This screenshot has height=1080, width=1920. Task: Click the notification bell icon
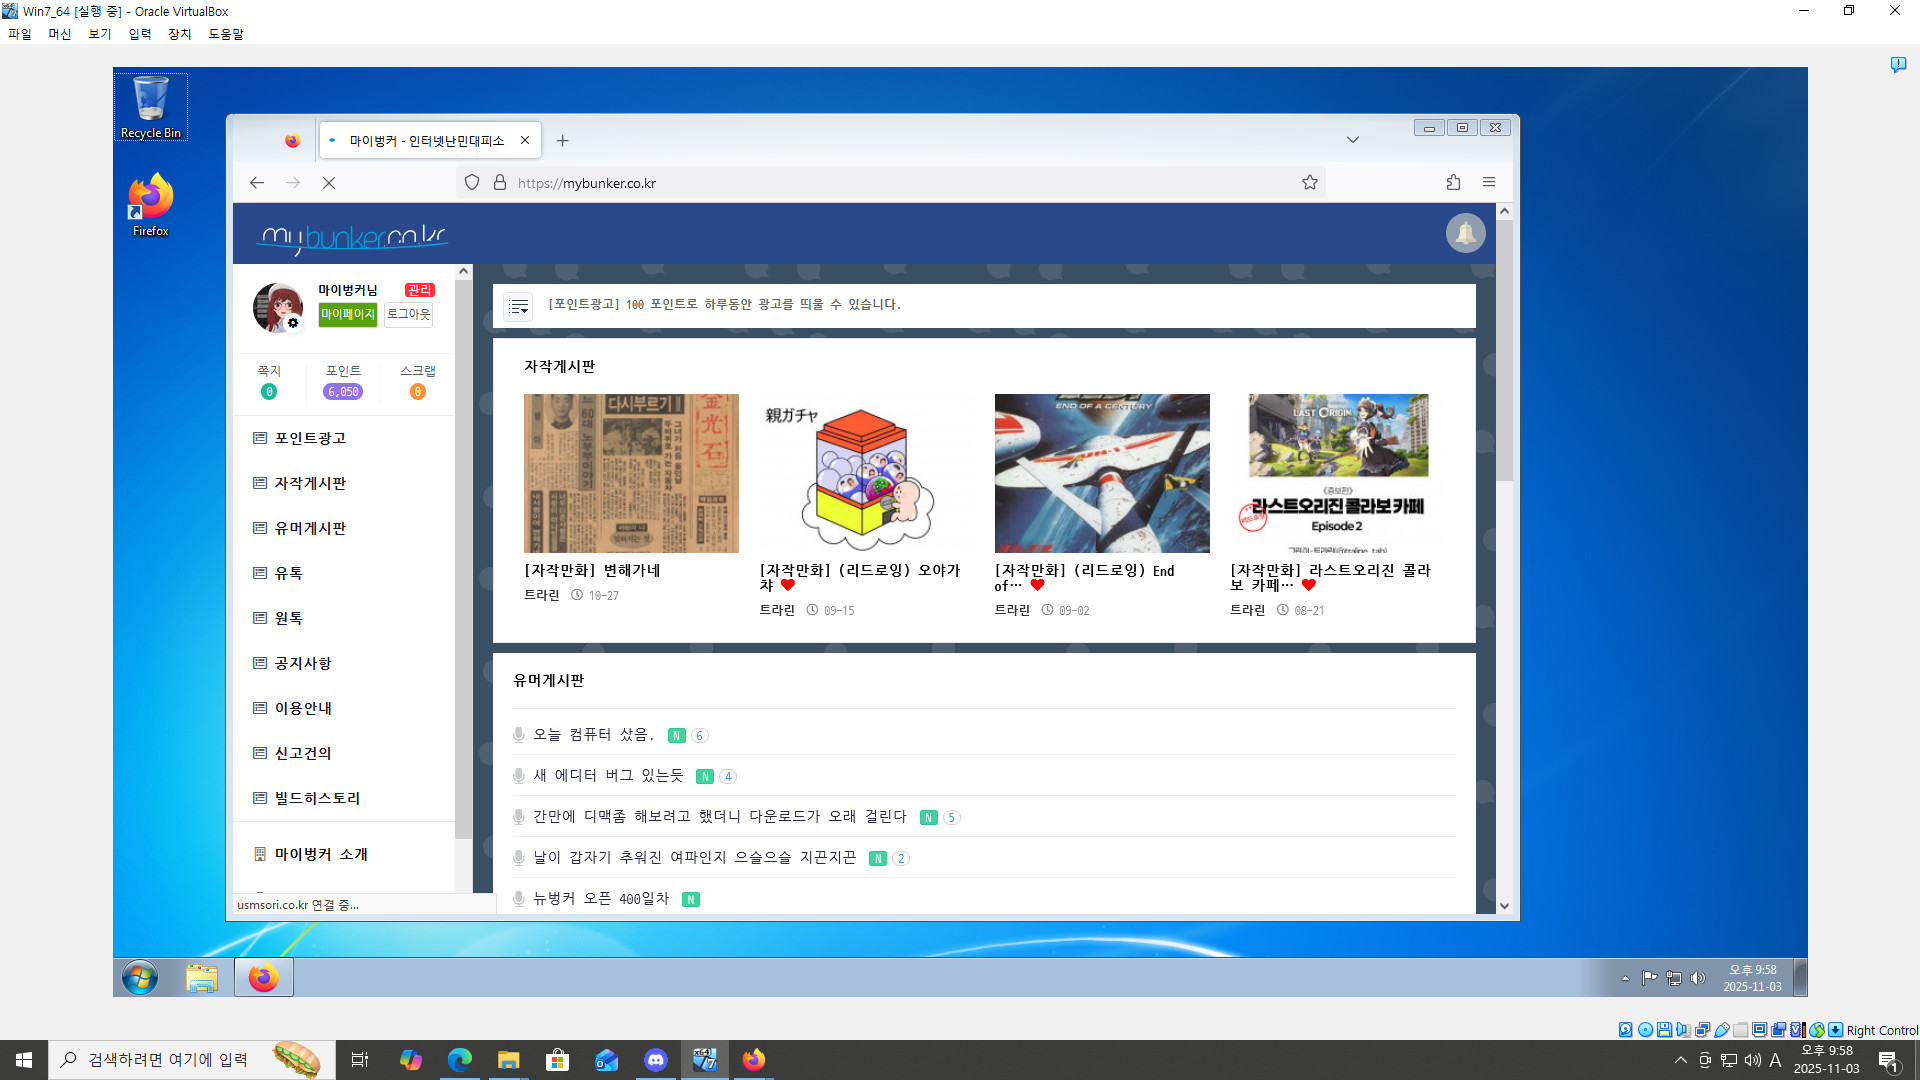(1465, 233)
